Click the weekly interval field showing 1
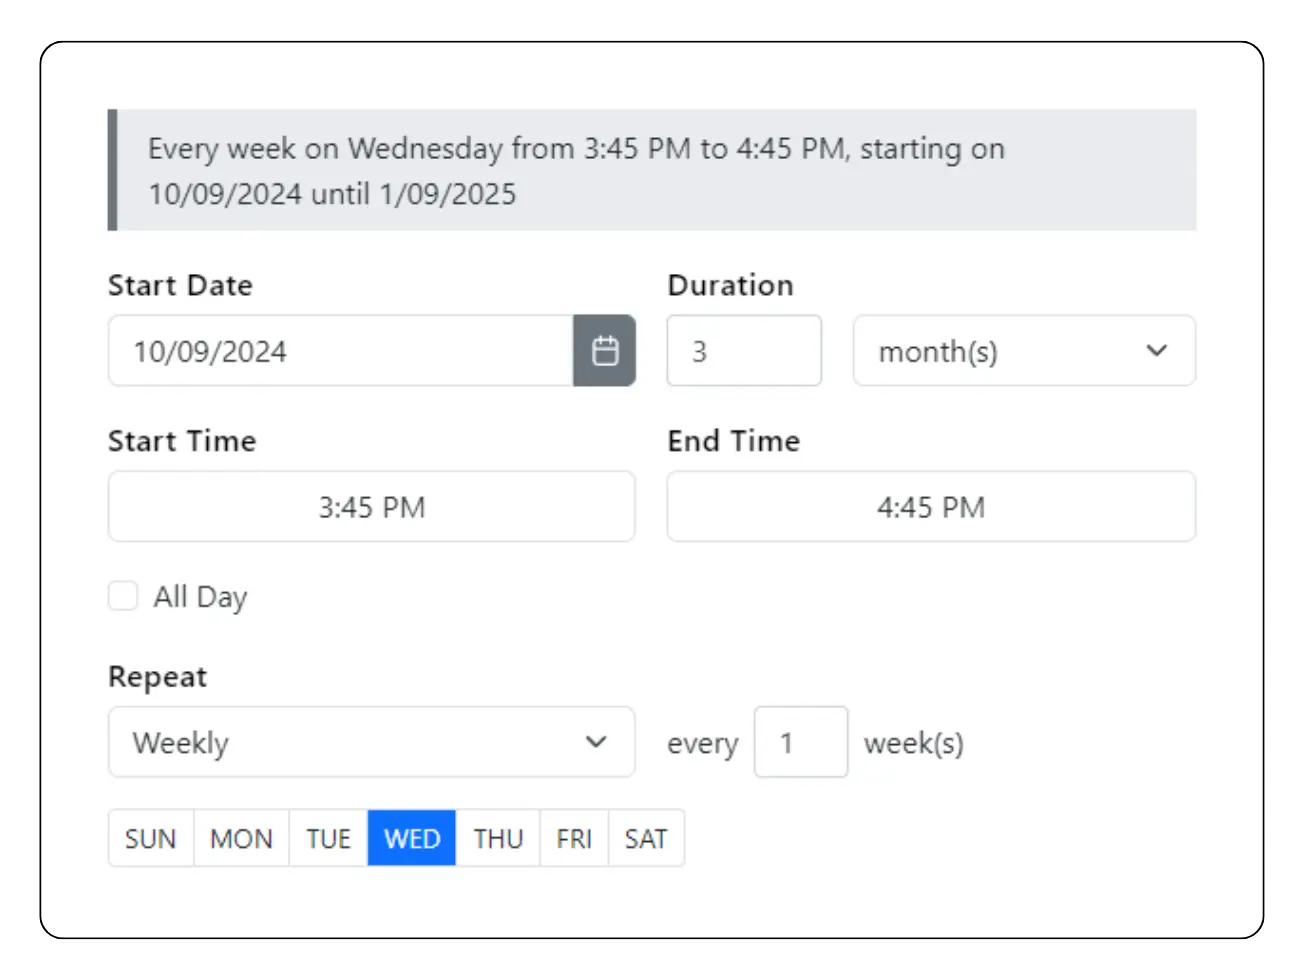Screen dimensions: 1309x978 pos(801,742)
